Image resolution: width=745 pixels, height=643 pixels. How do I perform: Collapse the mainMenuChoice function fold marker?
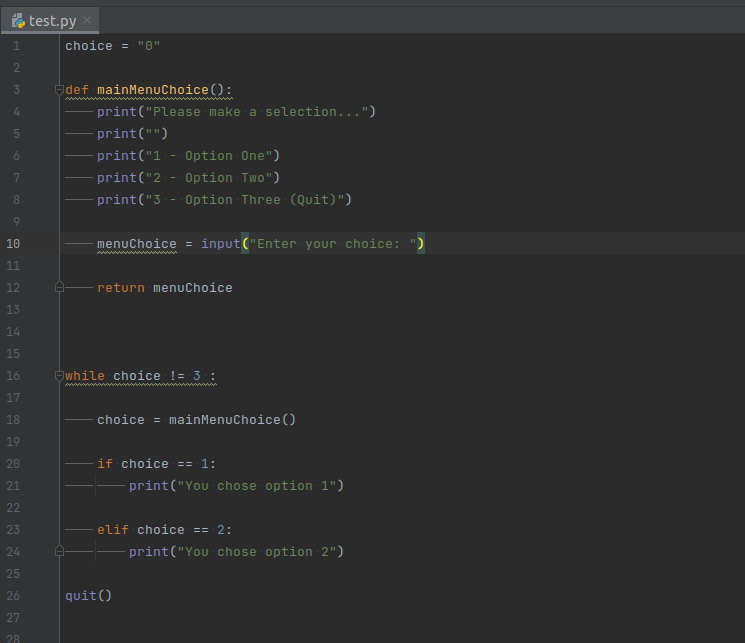[60, 90]
